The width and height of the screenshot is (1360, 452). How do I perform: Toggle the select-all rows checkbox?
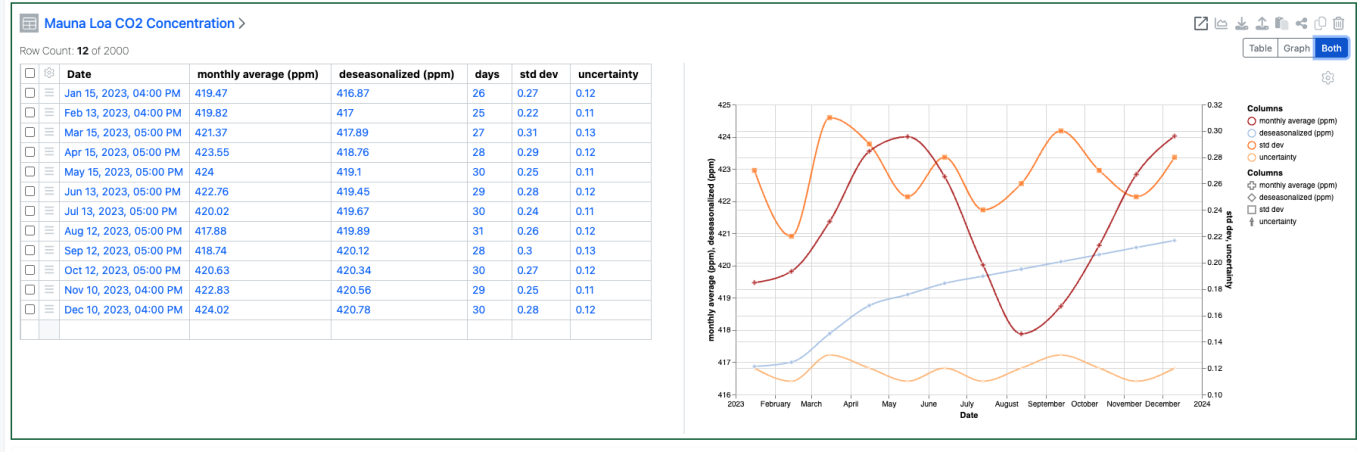pyautogui.click(x=30, y=74)
